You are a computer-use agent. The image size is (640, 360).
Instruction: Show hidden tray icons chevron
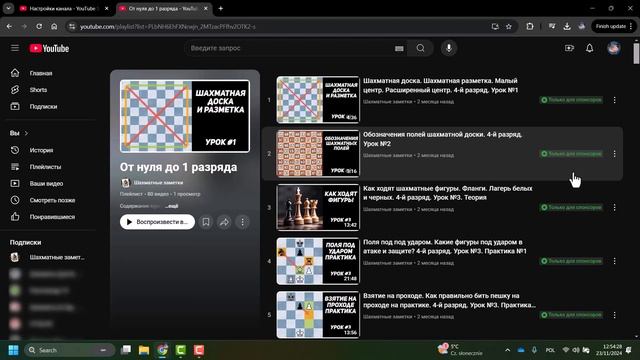(507, 350)
